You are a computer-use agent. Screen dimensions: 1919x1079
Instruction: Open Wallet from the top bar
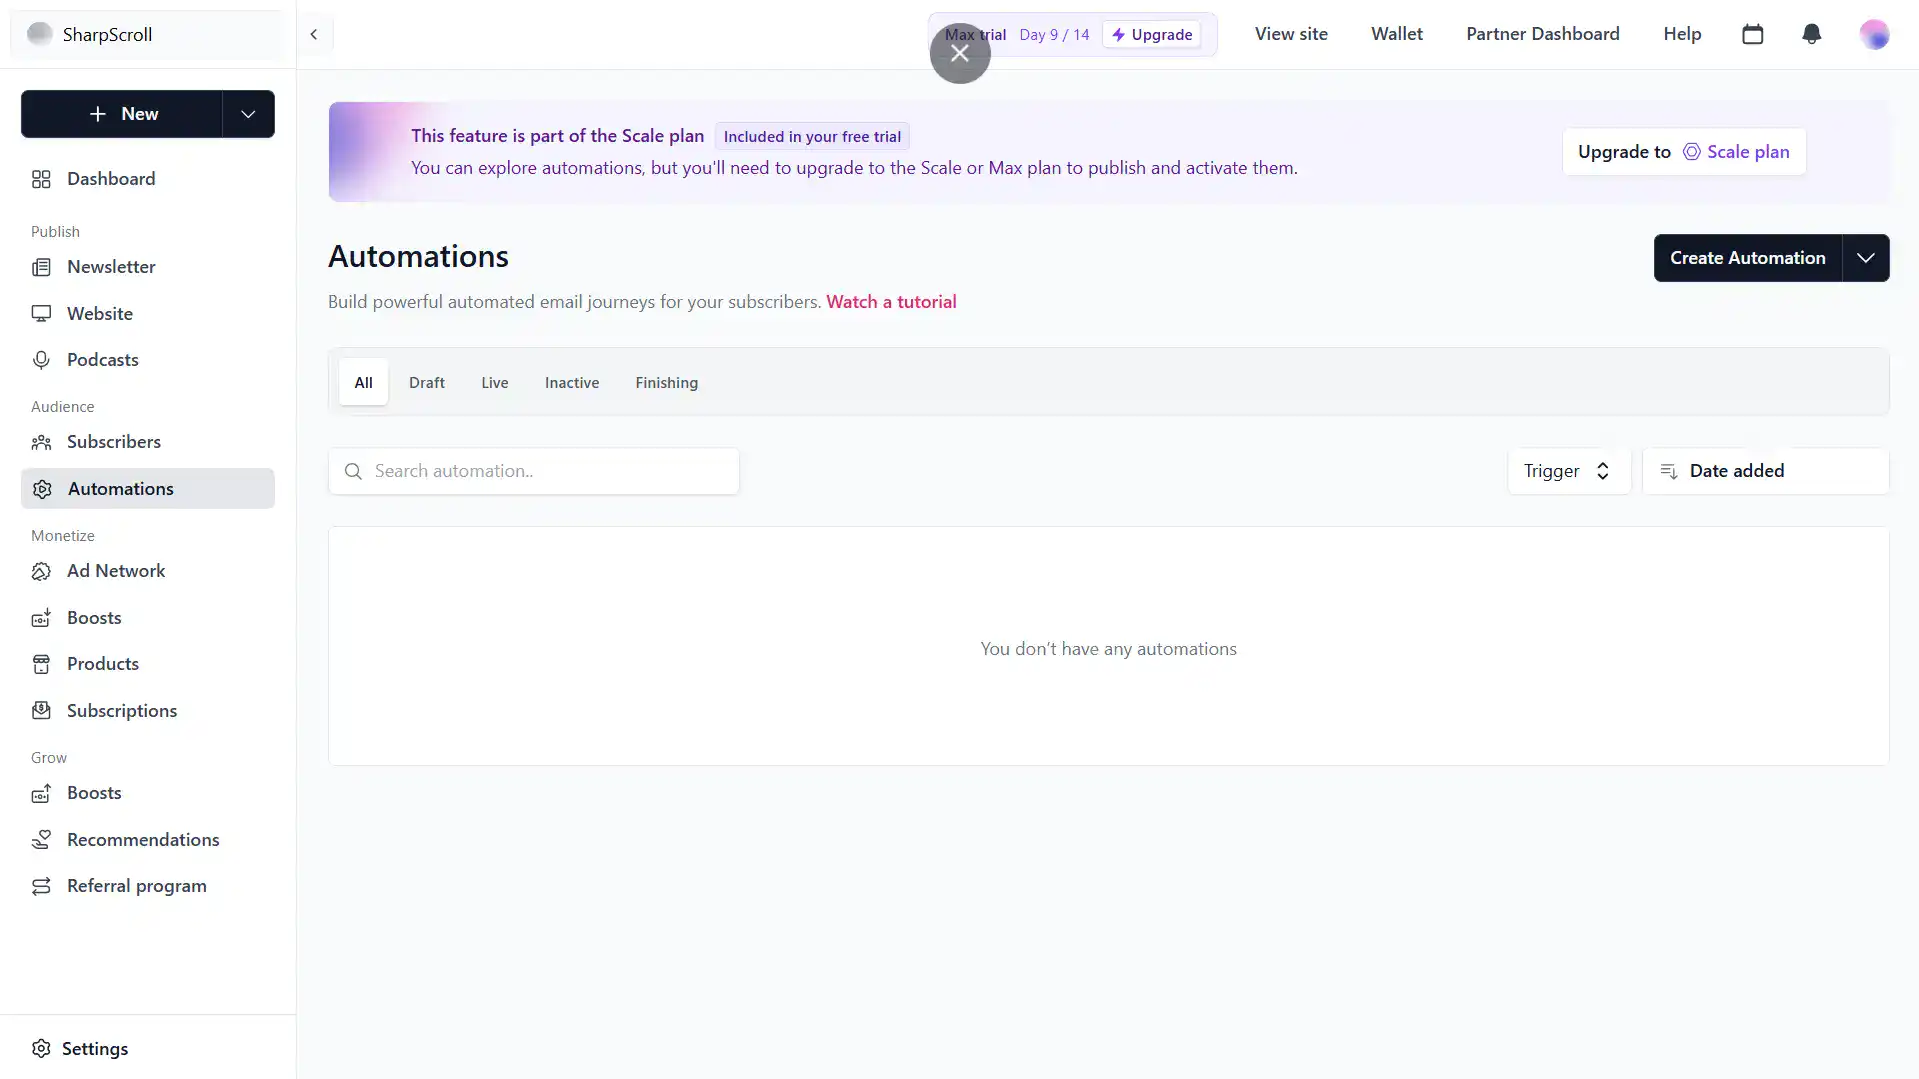coord(1396,34)
